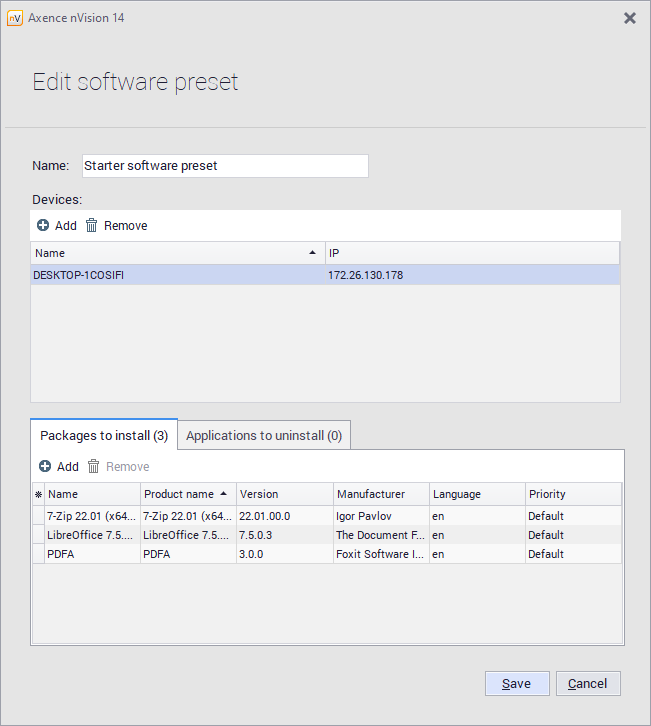
Task: Click the Axence nVision logo icon
Action: pos(15,18)
